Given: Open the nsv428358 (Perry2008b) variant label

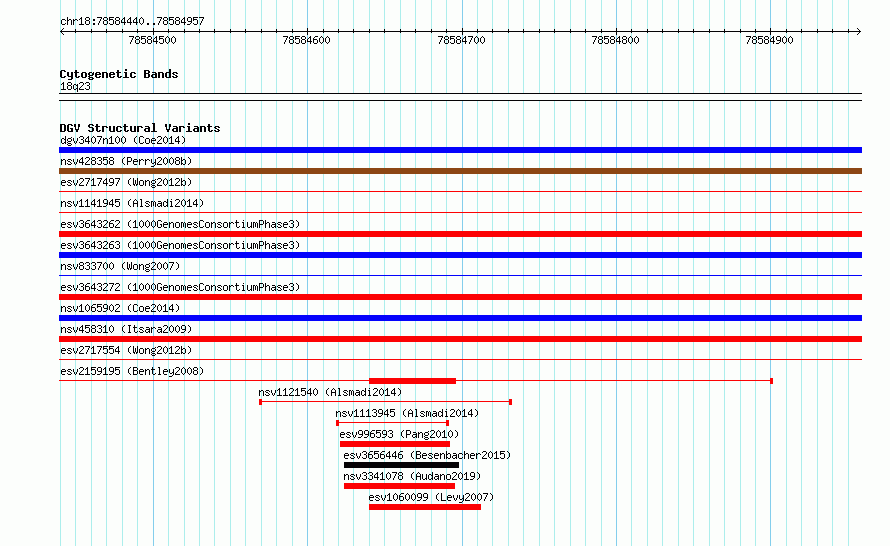Looking at the screenshot, I should click(126, 161).
